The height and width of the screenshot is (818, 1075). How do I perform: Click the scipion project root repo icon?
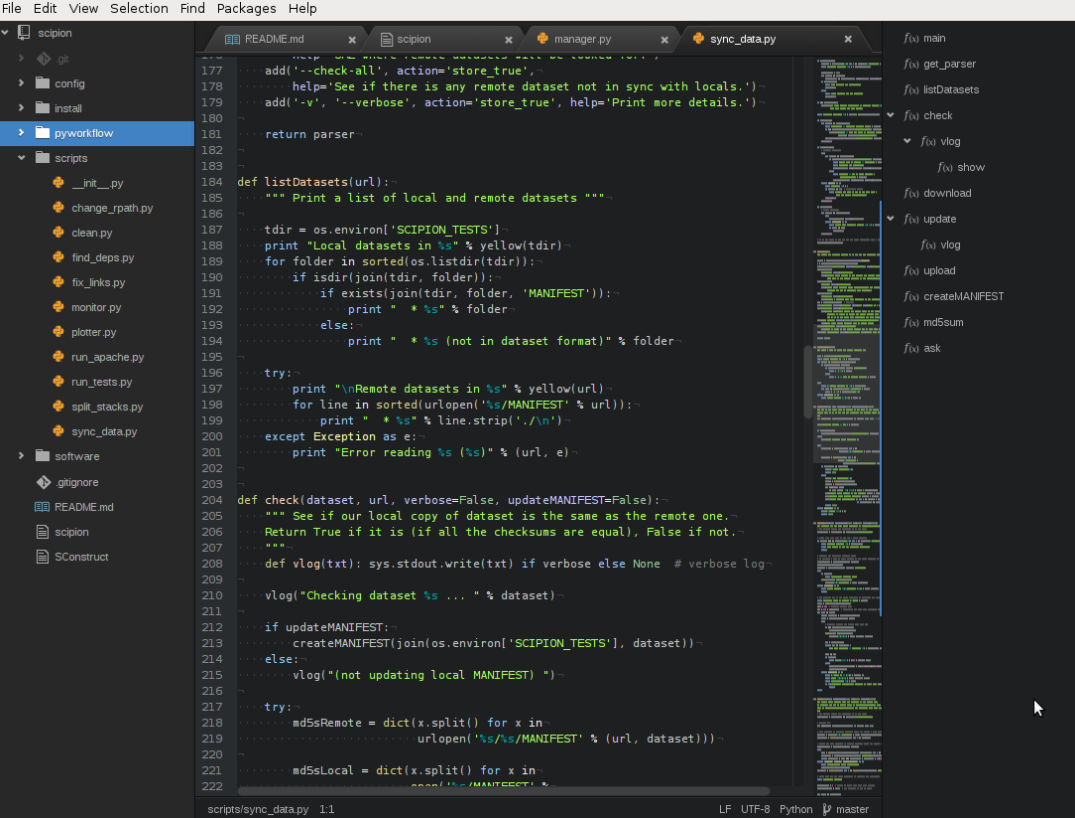tap(24, 32)
